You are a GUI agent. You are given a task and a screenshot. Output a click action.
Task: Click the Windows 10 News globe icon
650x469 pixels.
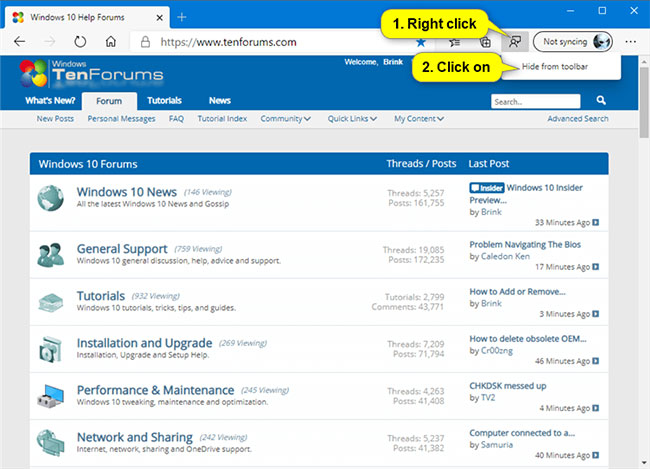point(50,198)
